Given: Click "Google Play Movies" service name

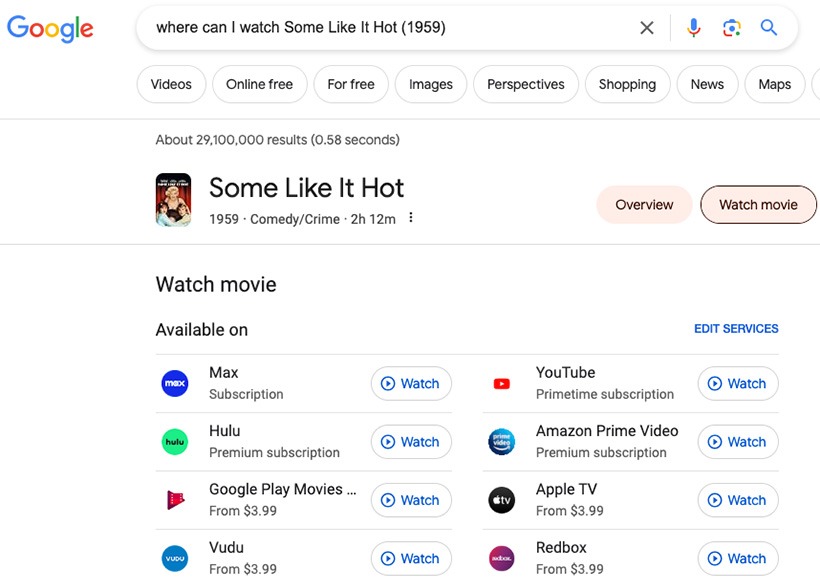Looking at the screenshot, I should 282,489.
